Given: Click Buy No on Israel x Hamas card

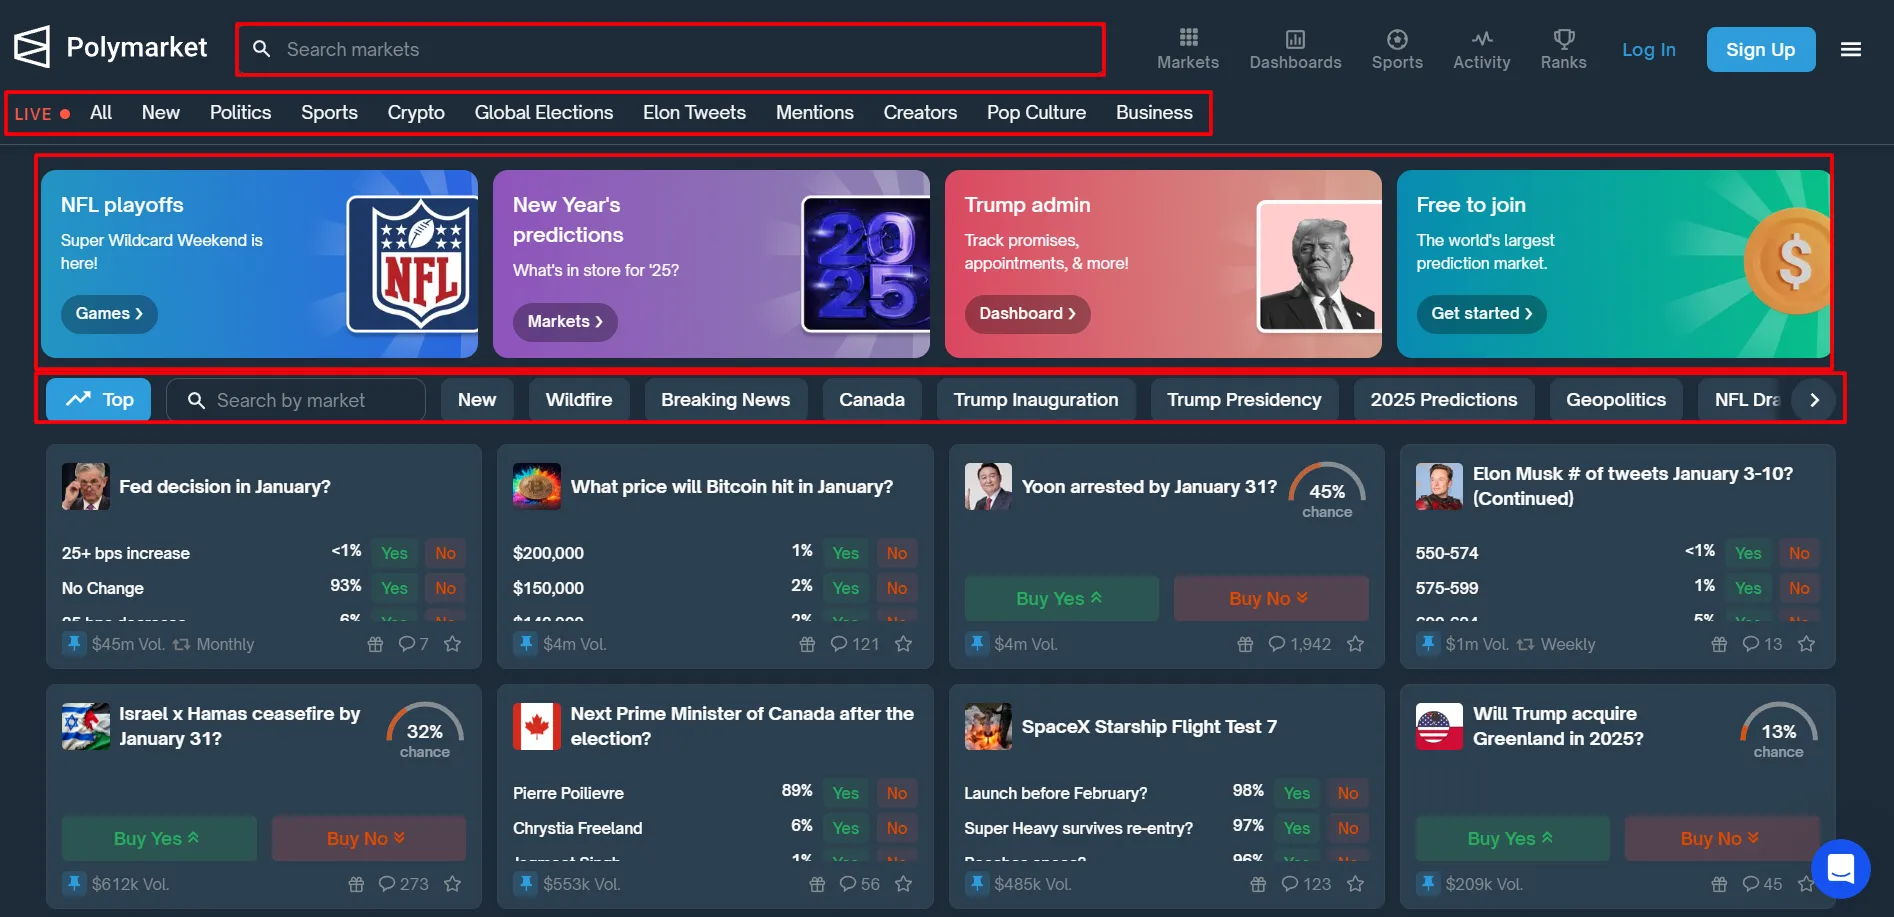Looking at the screenshot, I should [x=369, y=838].
